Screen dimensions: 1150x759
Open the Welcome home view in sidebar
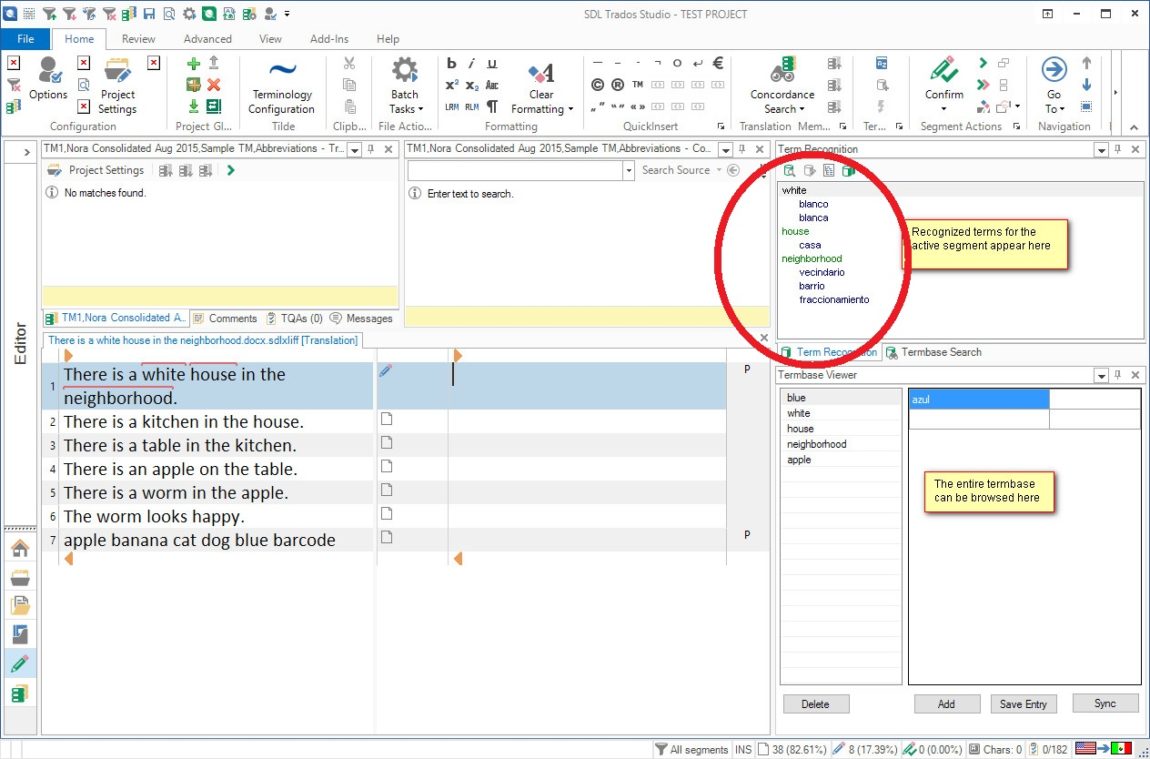tap(20, 549)
